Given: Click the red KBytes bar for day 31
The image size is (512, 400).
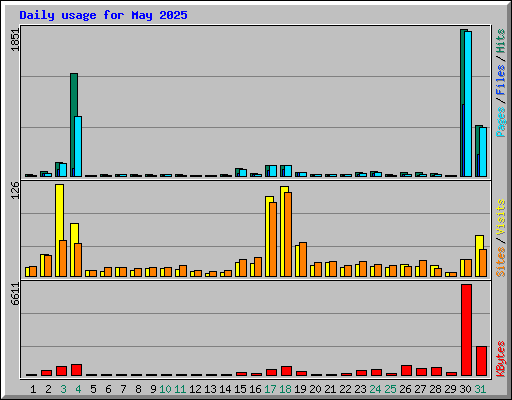Looking at the screenshot, I should point(481,361).
